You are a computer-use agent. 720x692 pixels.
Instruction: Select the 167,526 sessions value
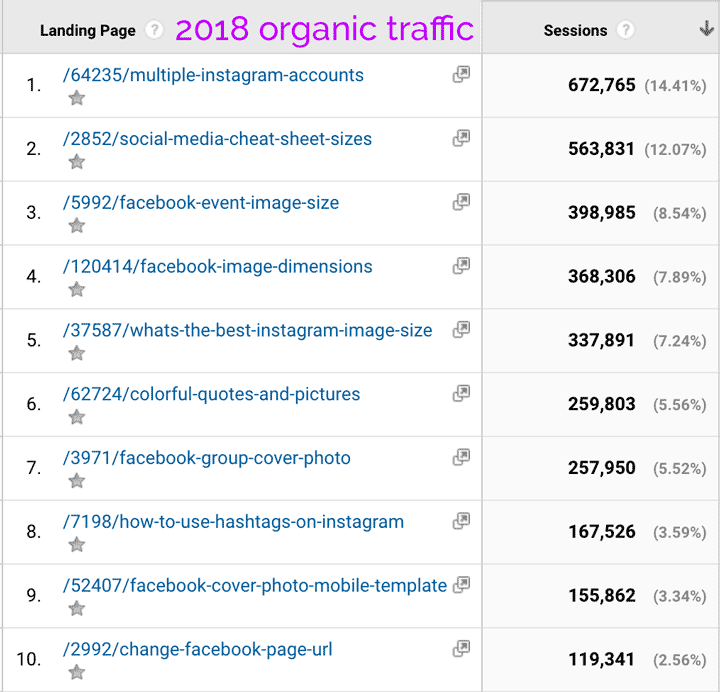(602, 532)
